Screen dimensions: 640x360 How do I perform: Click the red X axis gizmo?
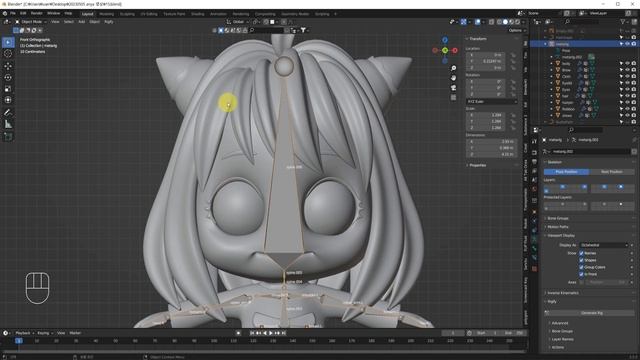pyautogui.click(x=455, y=50)
